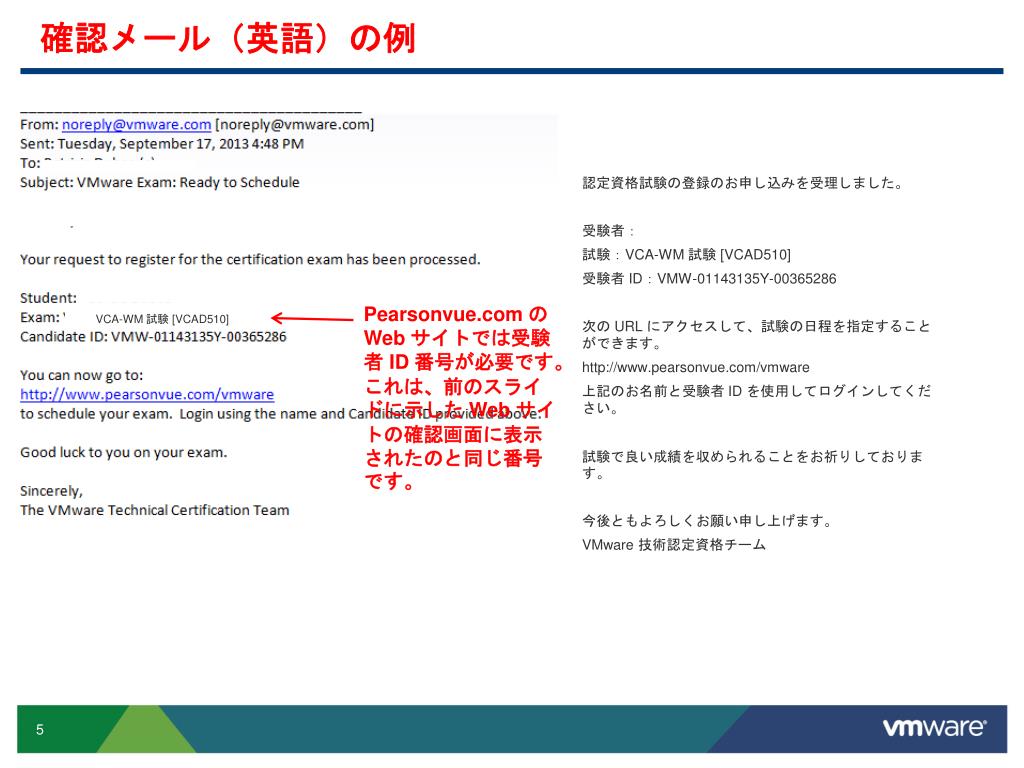Click the noreply@vmware.com sender link

click(136, 125)
